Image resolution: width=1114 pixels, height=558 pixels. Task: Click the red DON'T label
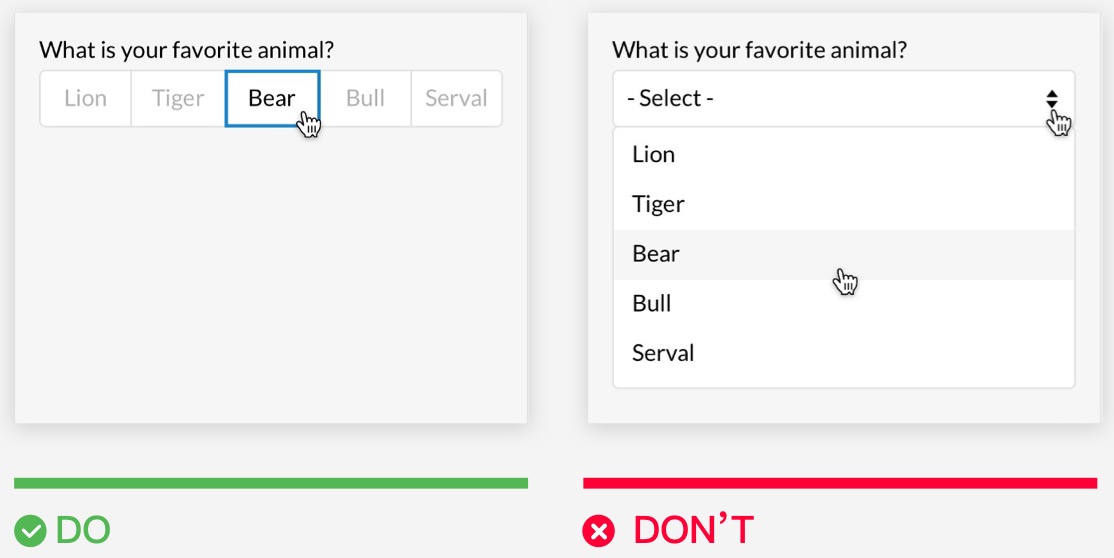693,530
